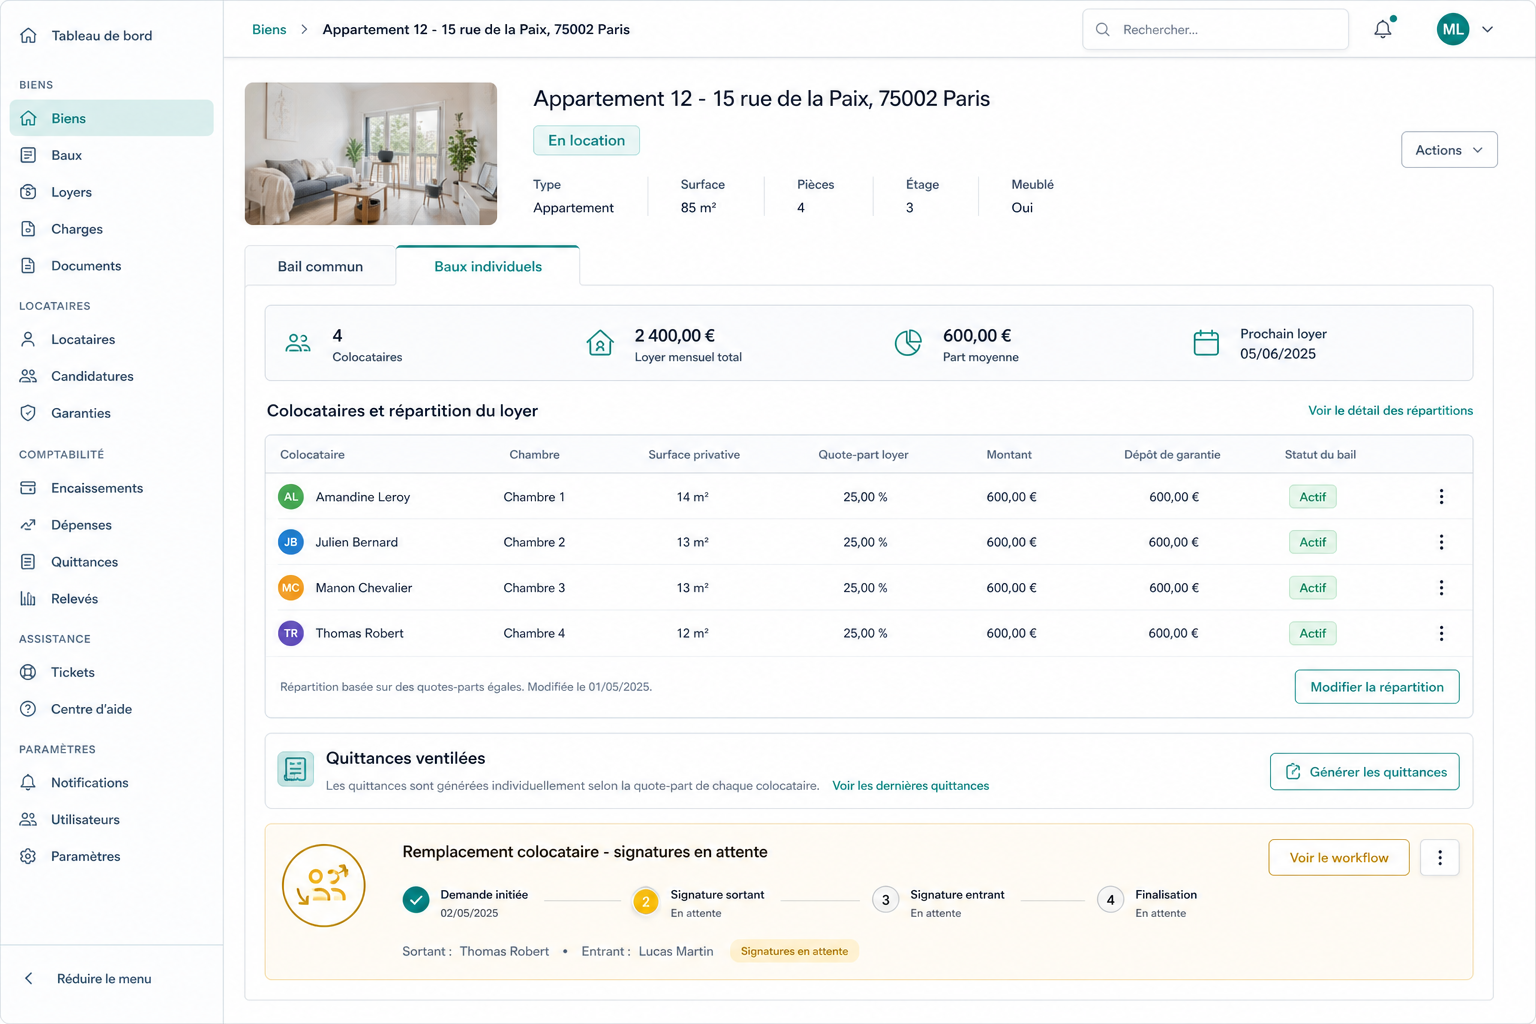The image size is (1536, 1024).
Task: Click the Garanties shield icon
Action: tap(28, 413)
